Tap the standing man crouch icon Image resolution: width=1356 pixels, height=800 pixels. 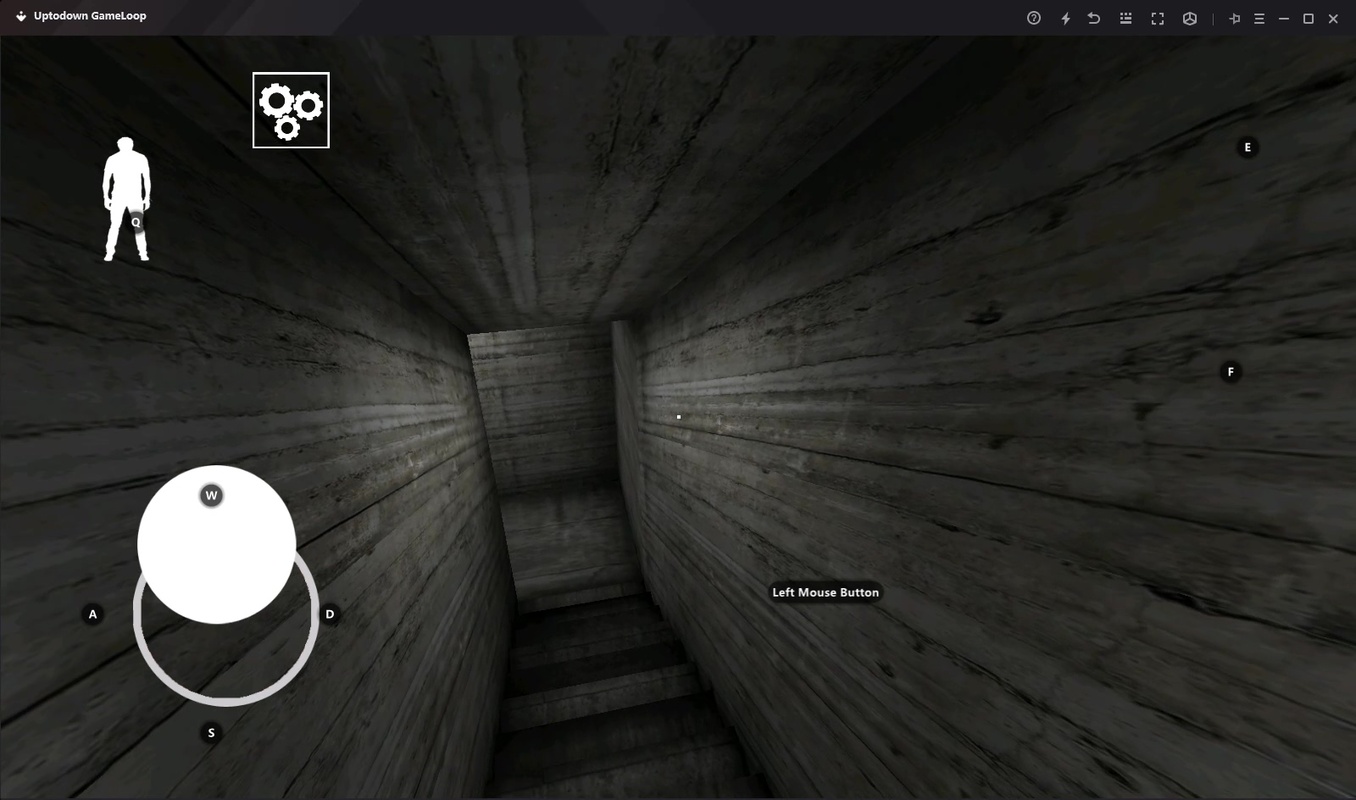(127, 199)
